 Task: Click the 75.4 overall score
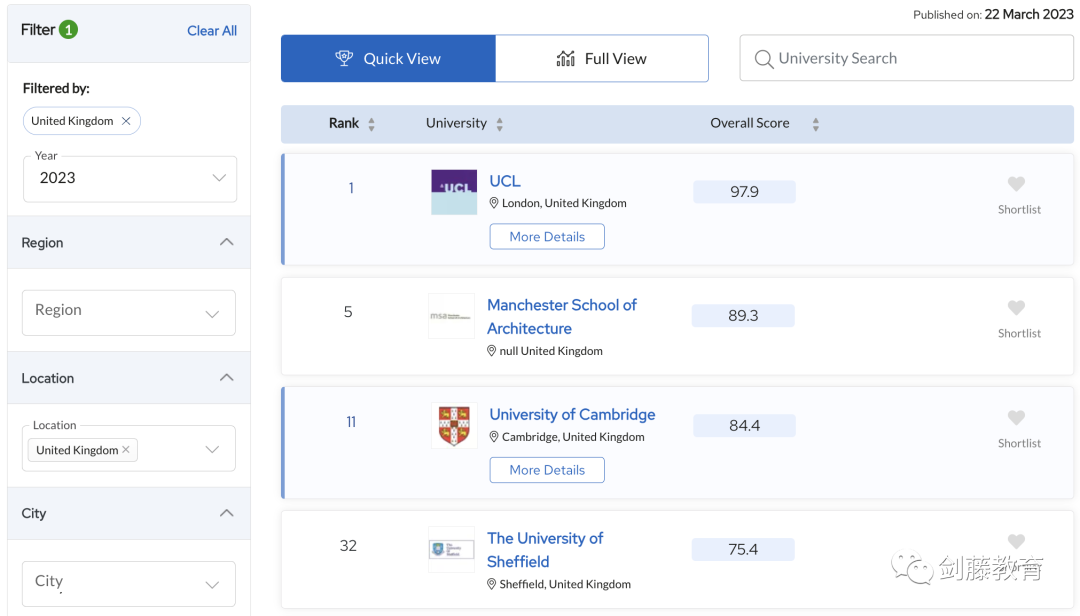click(743, 550)
